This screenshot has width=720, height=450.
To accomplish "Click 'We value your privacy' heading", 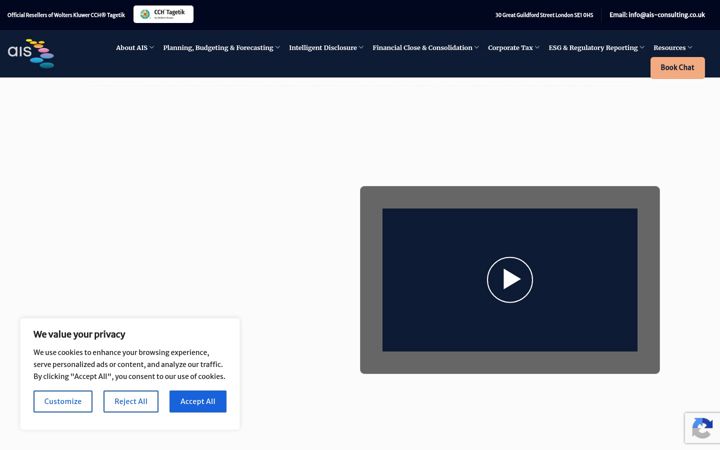I will pyautogui.click(x=79, y=334).
